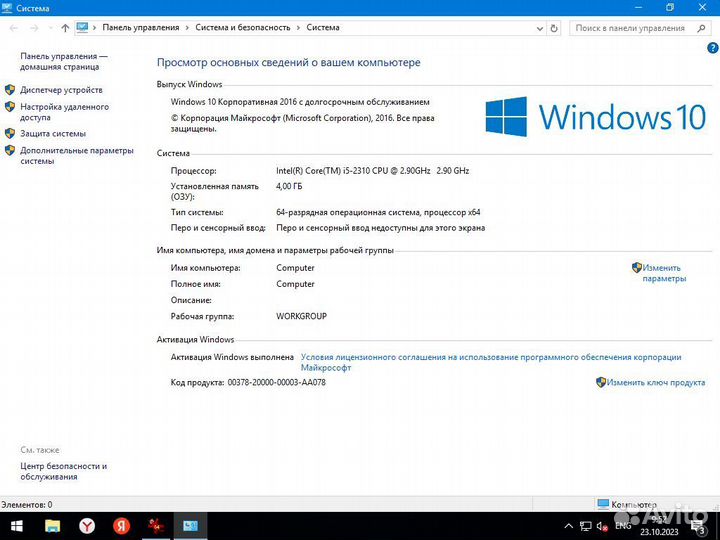Select the product ID 00378-20000-00003-AA078
The width and height of the screenshot is (720, 540).
tap(276, 382)
